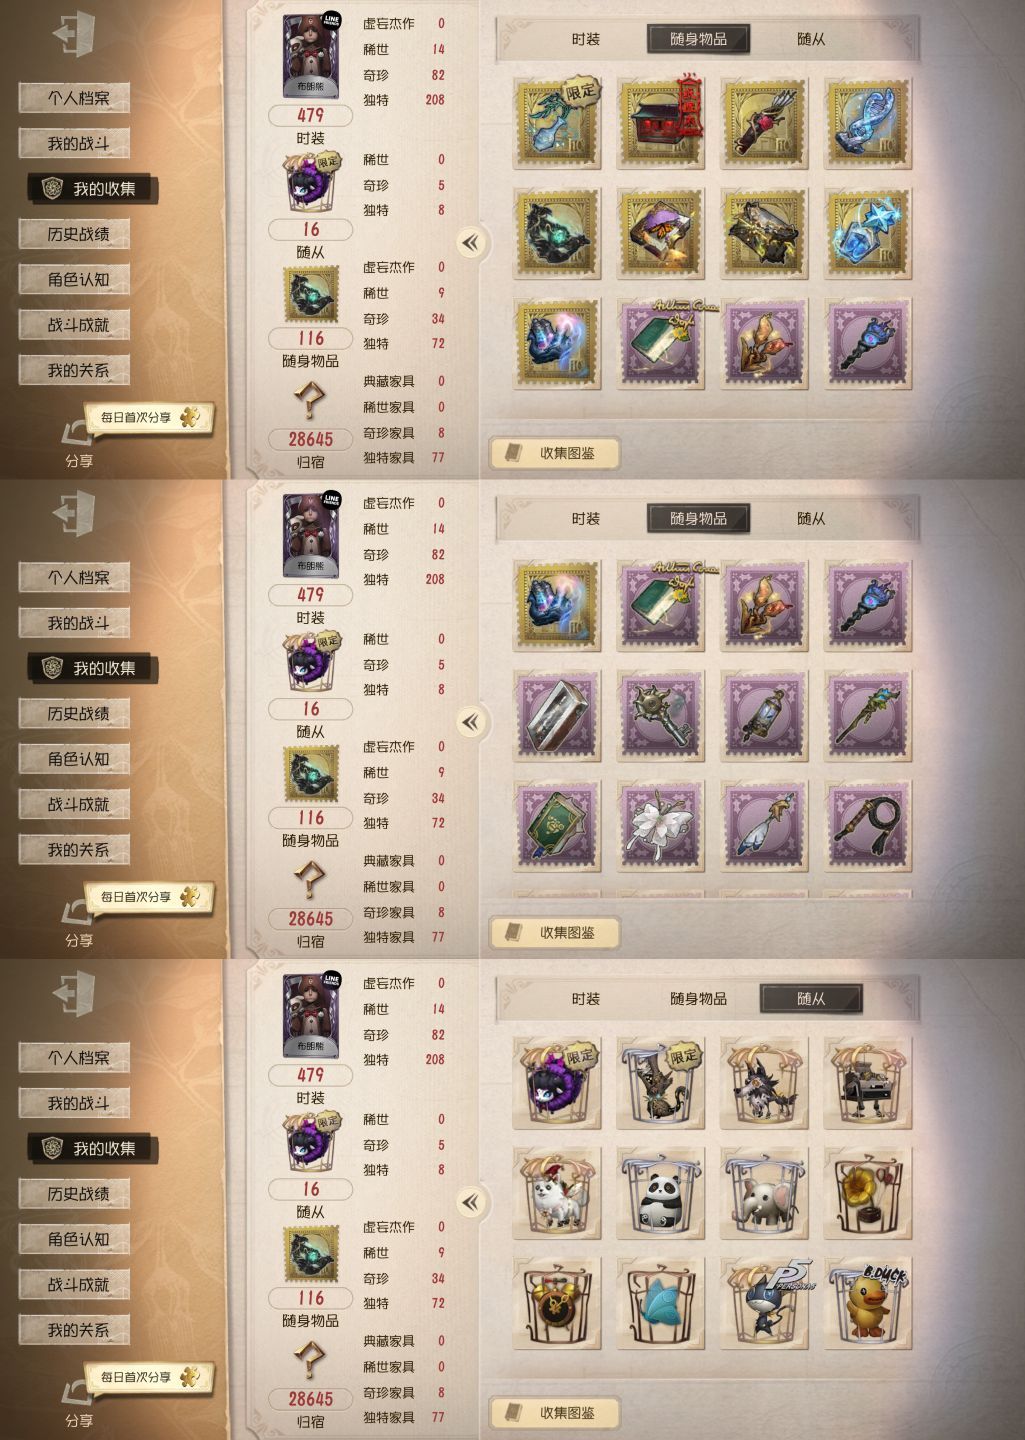Select the panda pet in the cage
The height and width of the screenshot is (1440, 1025).
(x=660, y=1193)
